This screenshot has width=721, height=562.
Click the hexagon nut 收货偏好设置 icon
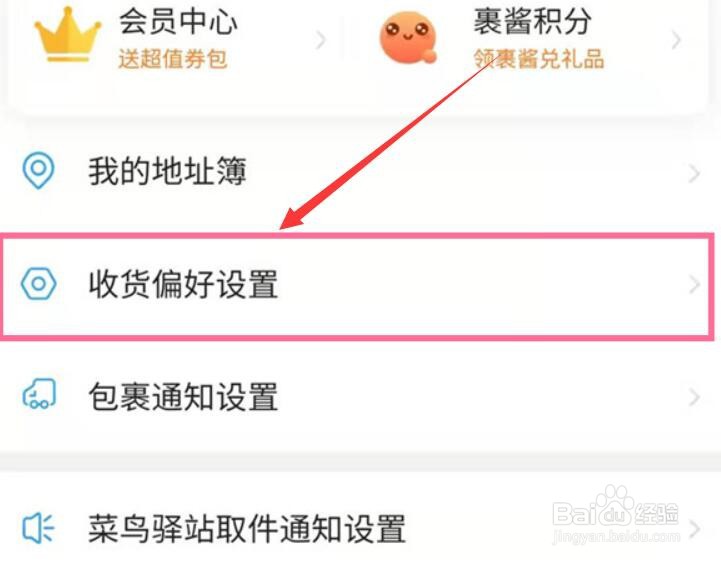[x=39, y=284]
